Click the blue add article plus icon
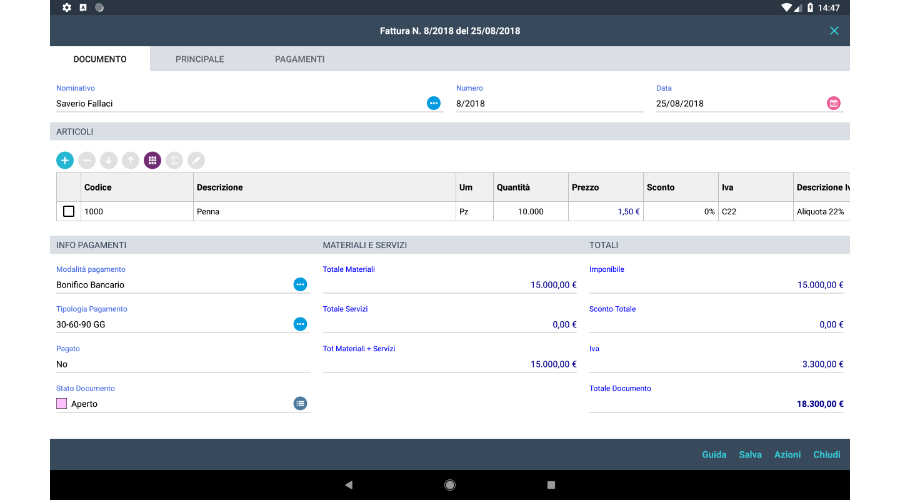This screenshot has width=900, height=500. click(65, 160)
